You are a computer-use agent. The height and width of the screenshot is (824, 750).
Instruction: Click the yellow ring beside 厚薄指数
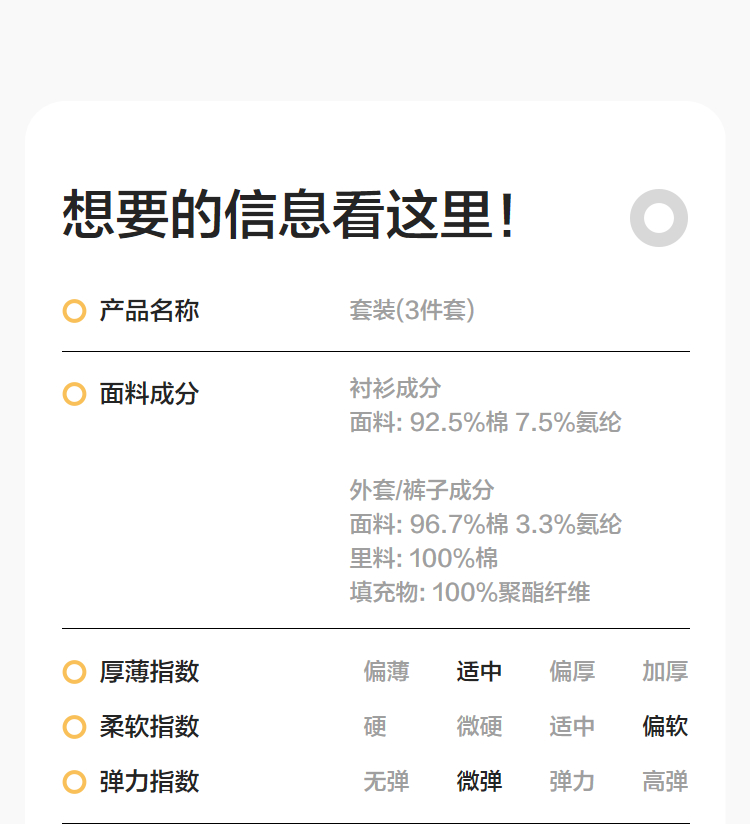pos(74,672)
